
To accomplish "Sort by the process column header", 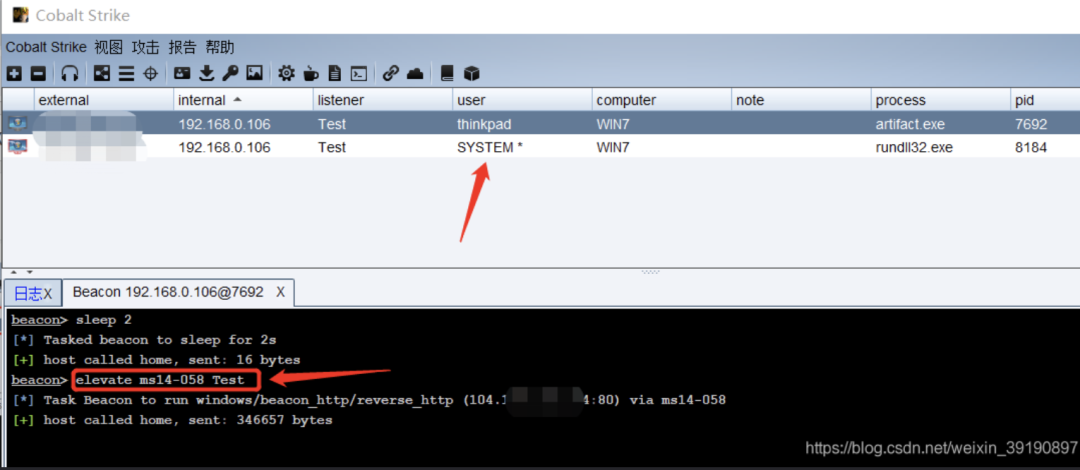I will point(941,100).
